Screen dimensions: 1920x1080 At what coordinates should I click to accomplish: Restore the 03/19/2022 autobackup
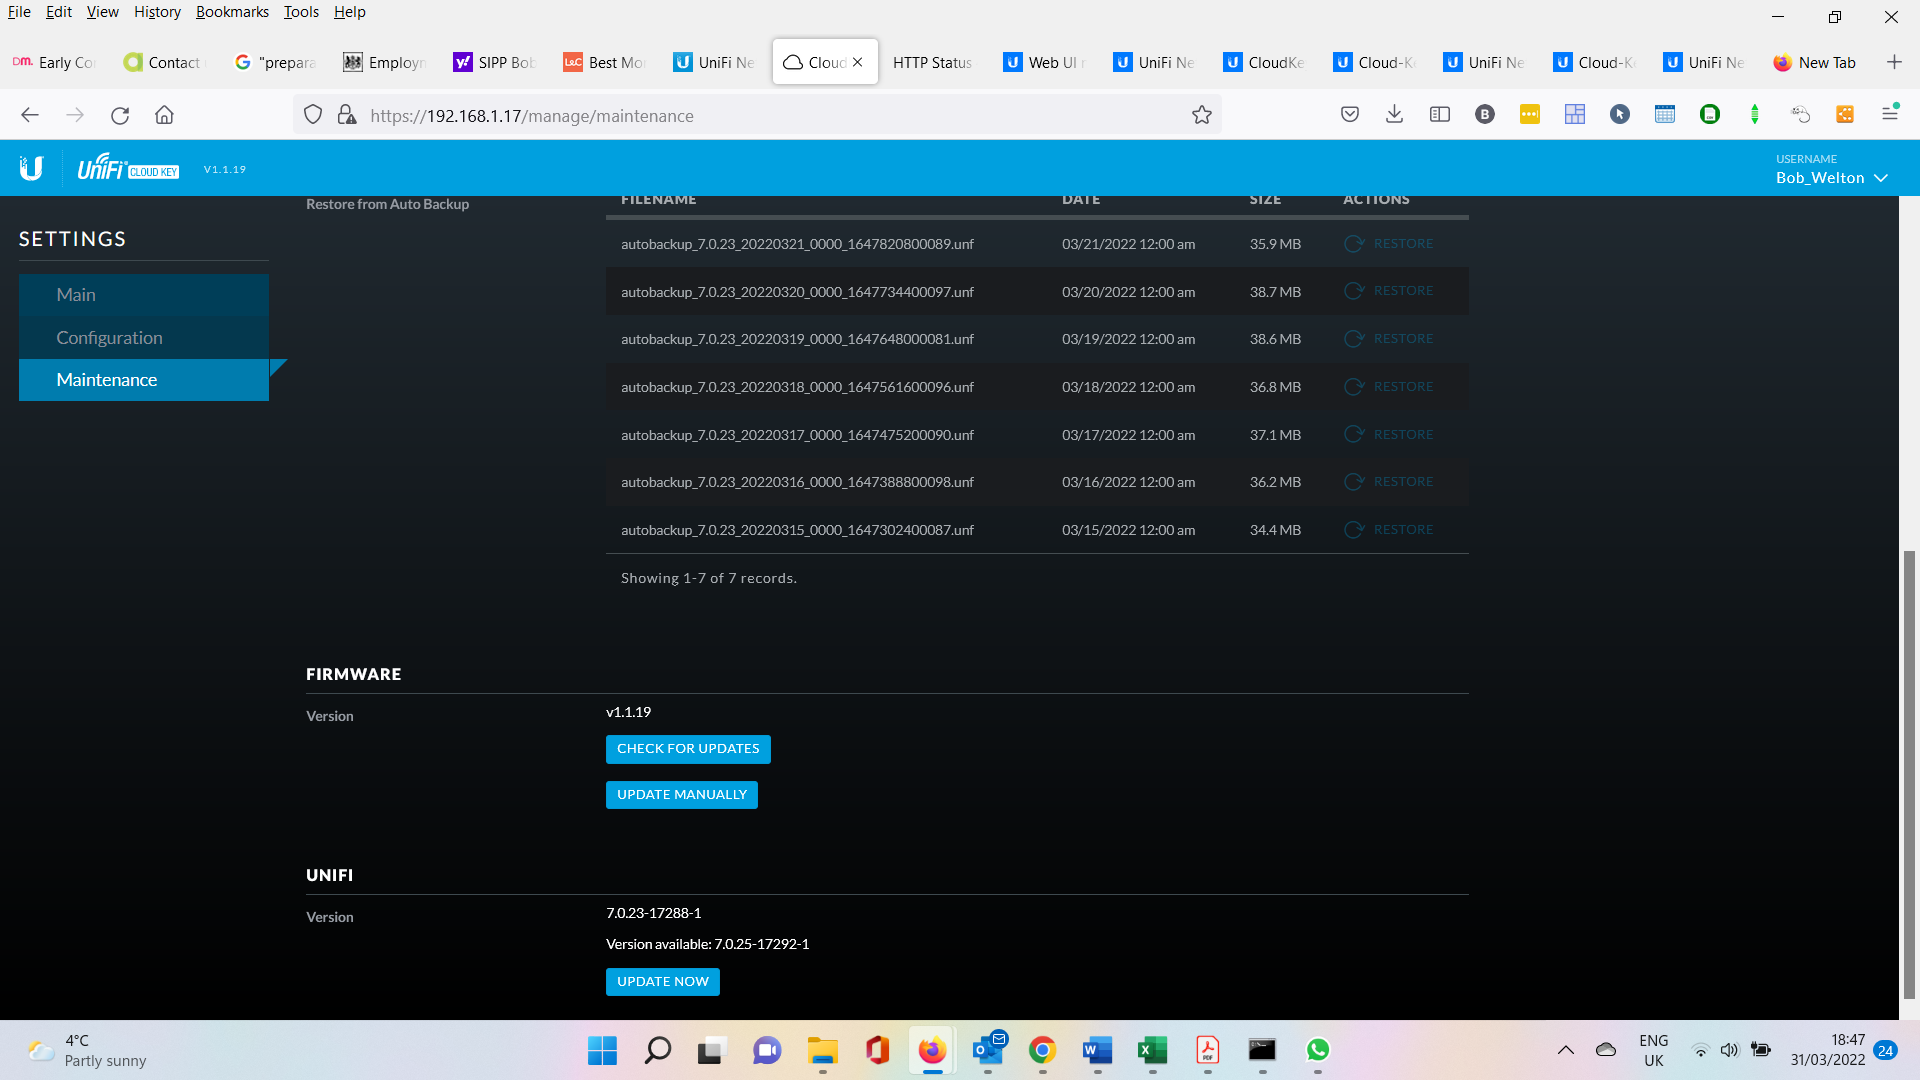(x=1389, y=339)
